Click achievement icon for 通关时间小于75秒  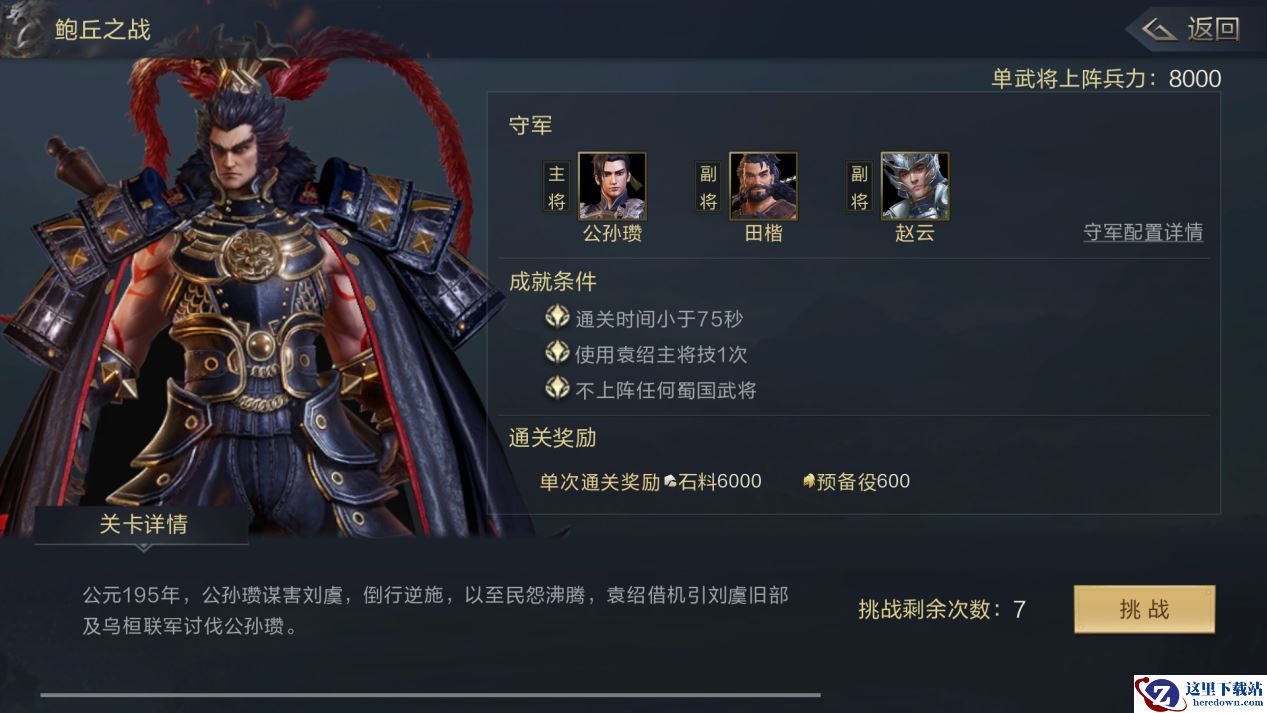pos(557,318)
